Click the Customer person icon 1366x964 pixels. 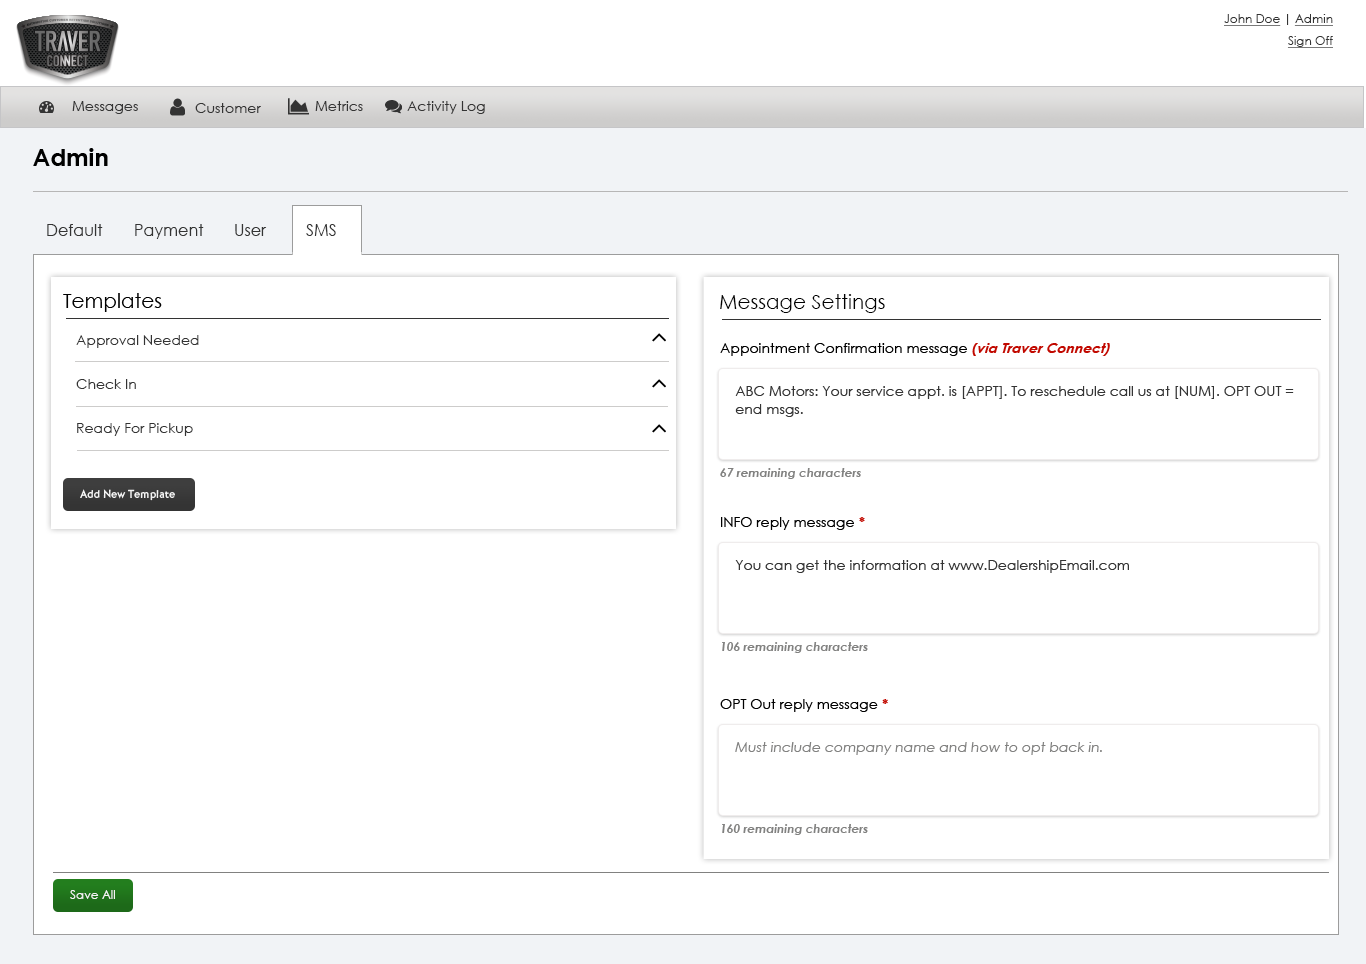tap(177, 107)
